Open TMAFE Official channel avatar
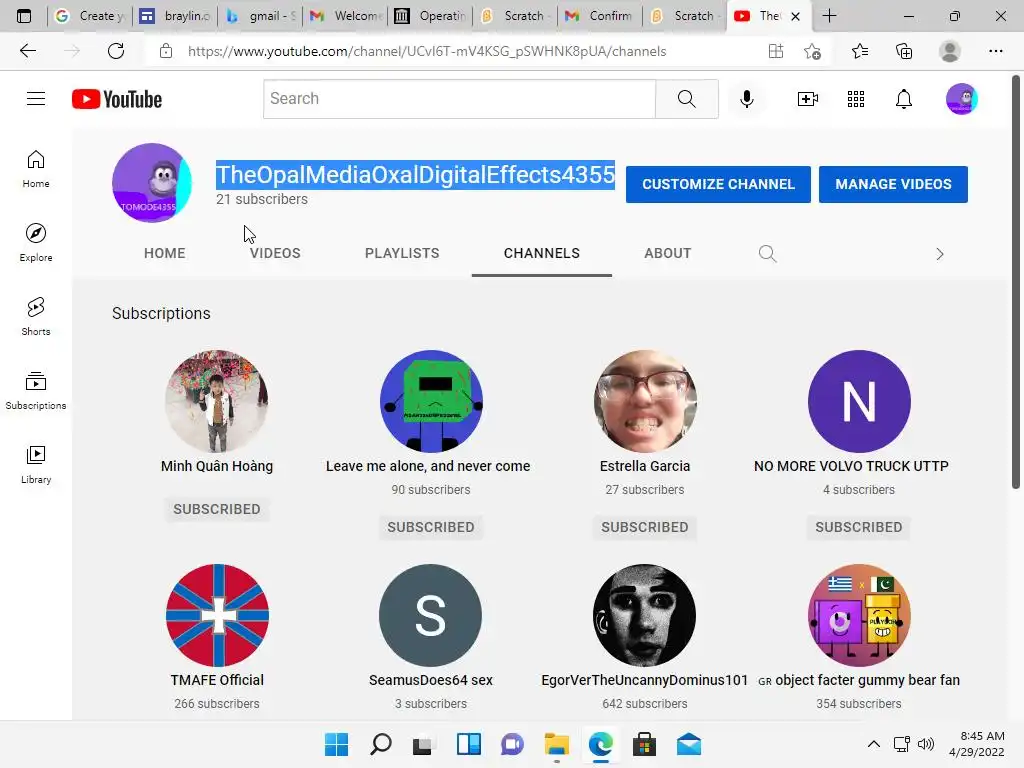Image resolution: width=1024 pixels, height=768 pixels. click(x=217, y=615)
